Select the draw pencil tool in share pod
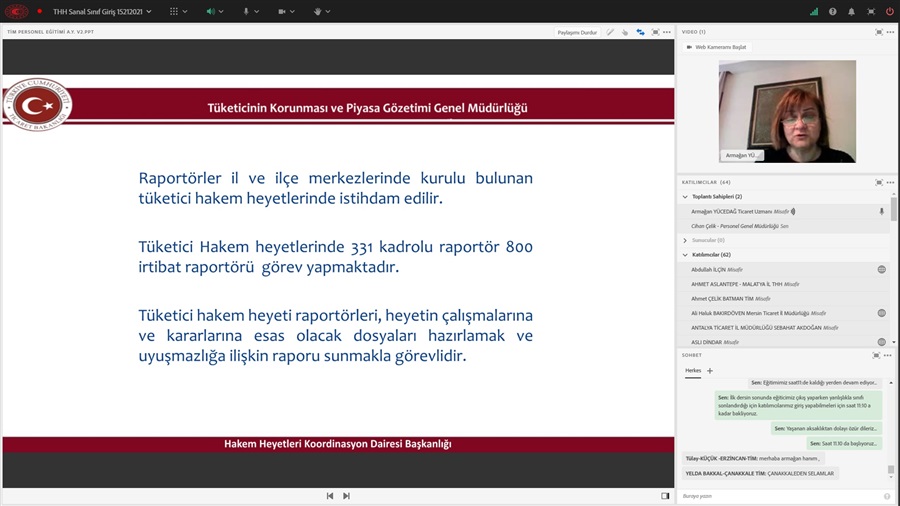Viewport: 900px width, 506px height. tap(610, 32)
